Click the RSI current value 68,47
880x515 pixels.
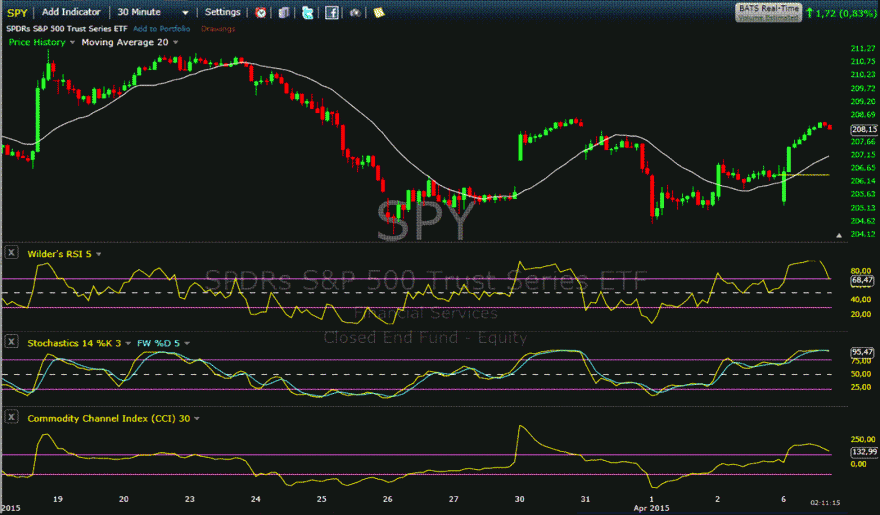click(864, 279)
